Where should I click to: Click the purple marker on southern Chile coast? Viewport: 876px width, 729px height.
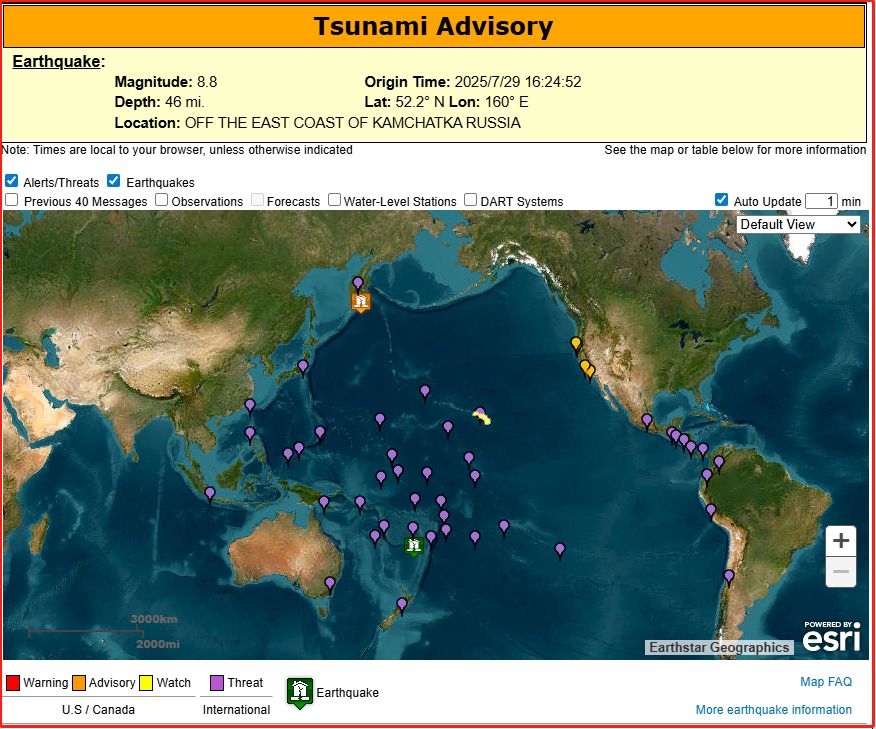pyautogui.click(x=729, y=576)
